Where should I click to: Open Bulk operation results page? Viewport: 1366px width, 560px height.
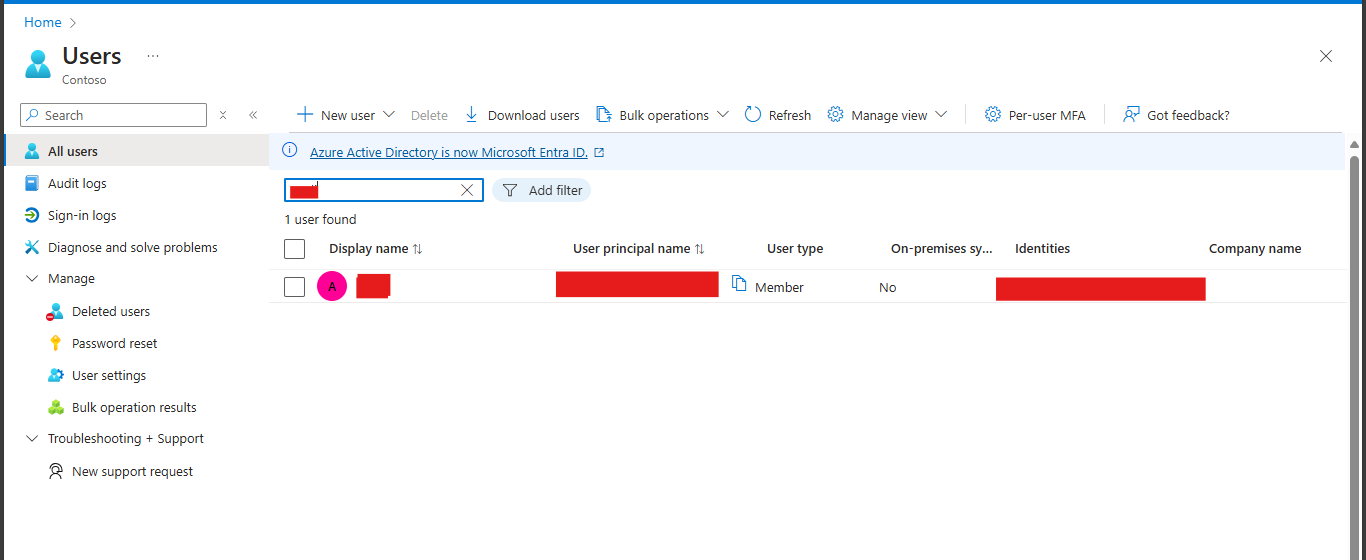tap(136, 407)
